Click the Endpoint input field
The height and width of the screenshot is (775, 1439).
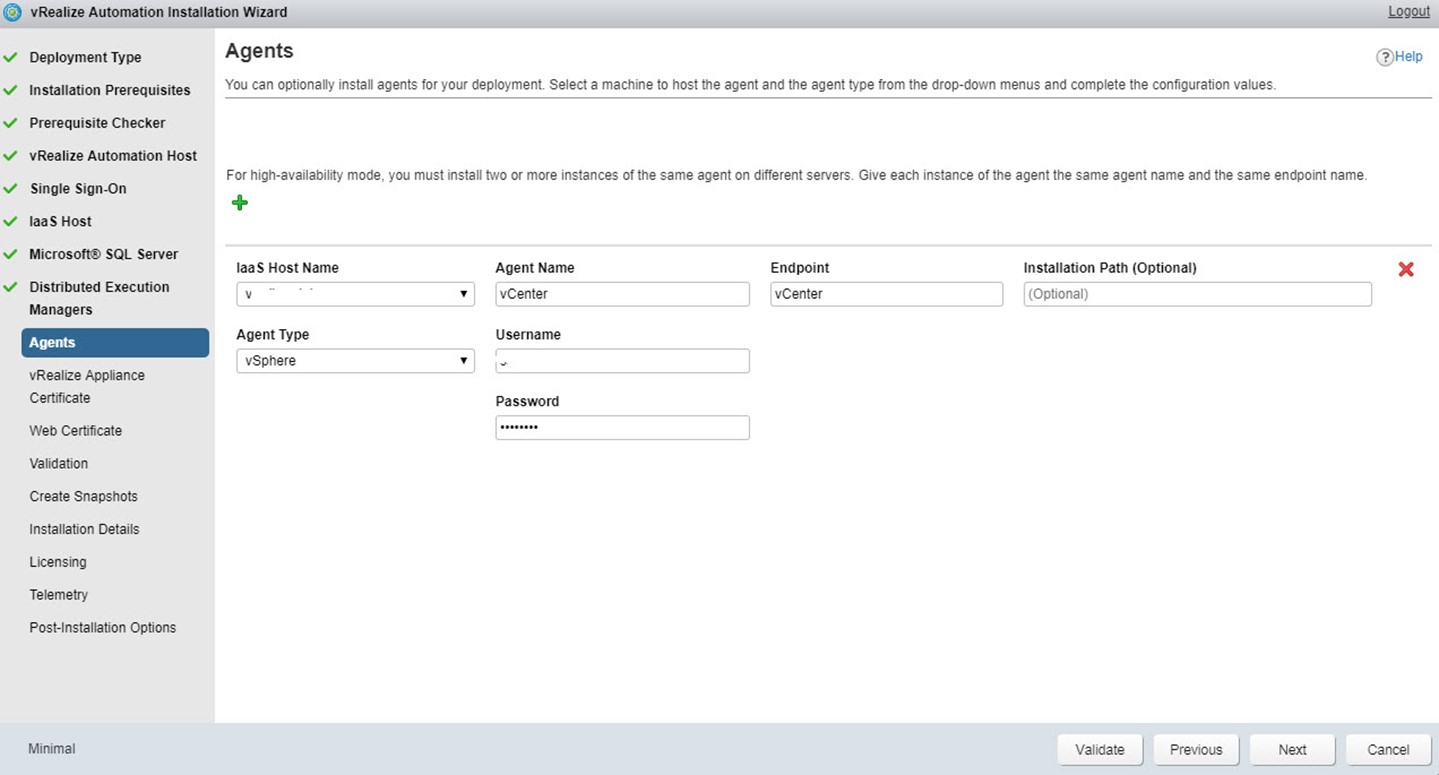point(886,294)
